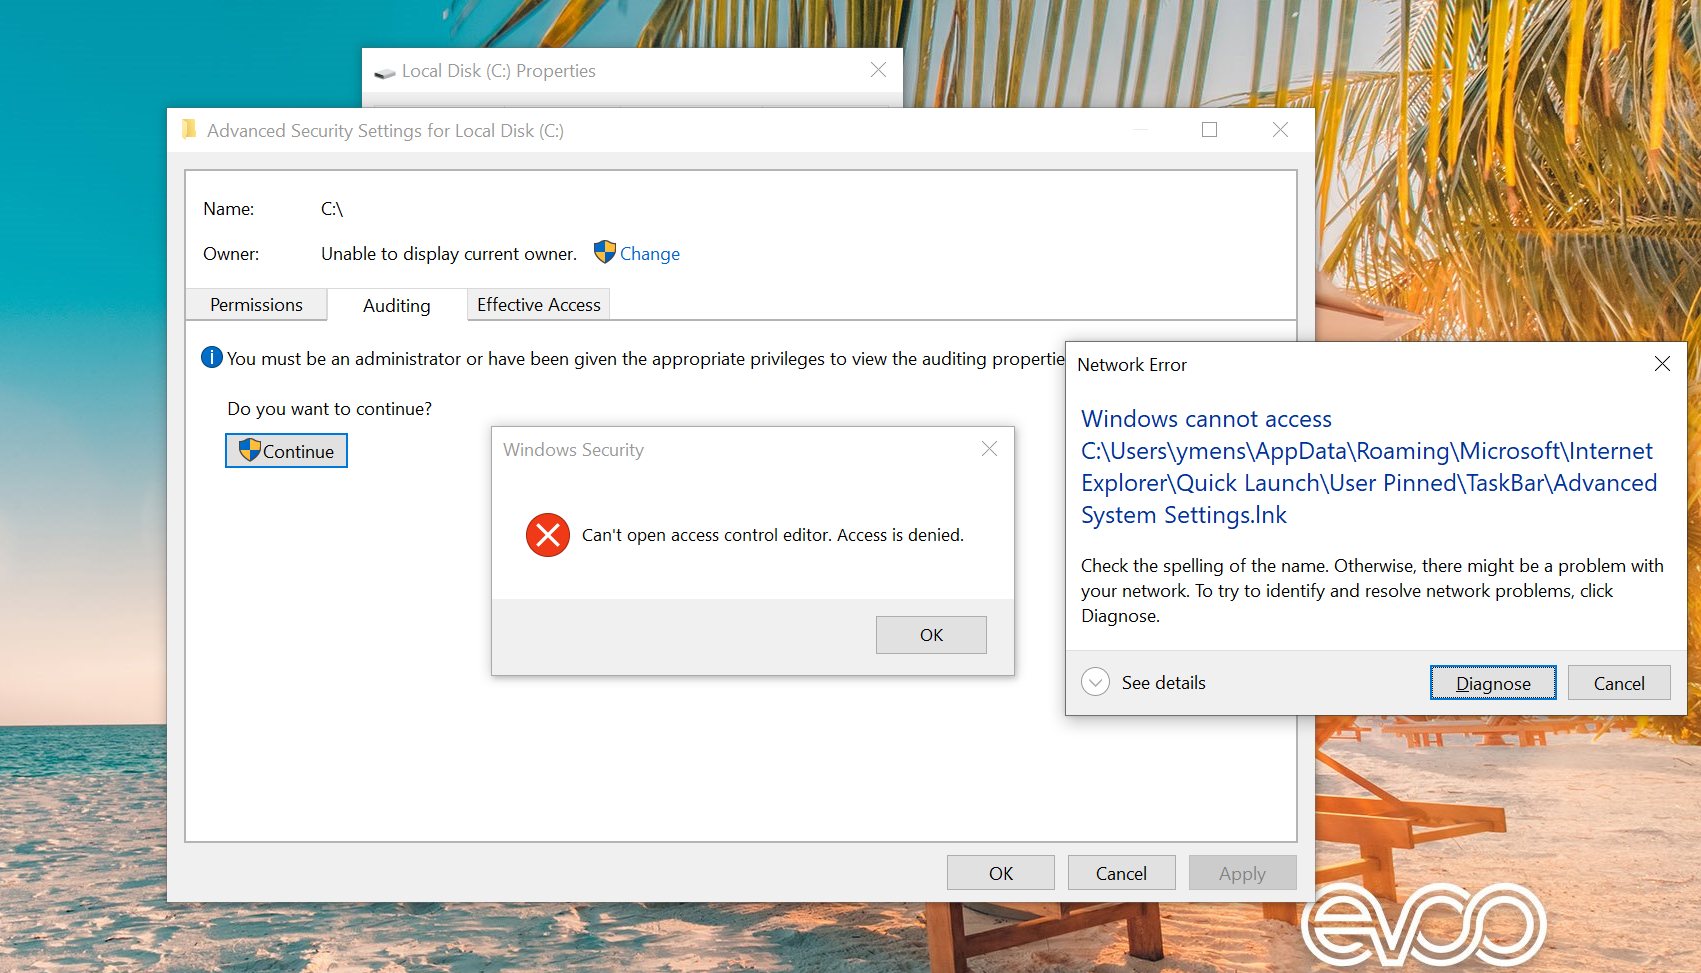Click the disk drive icon in Local Disk Properties
This screenshot has height=973, width=1701.
pyautogui.click(x=384, y=71)
